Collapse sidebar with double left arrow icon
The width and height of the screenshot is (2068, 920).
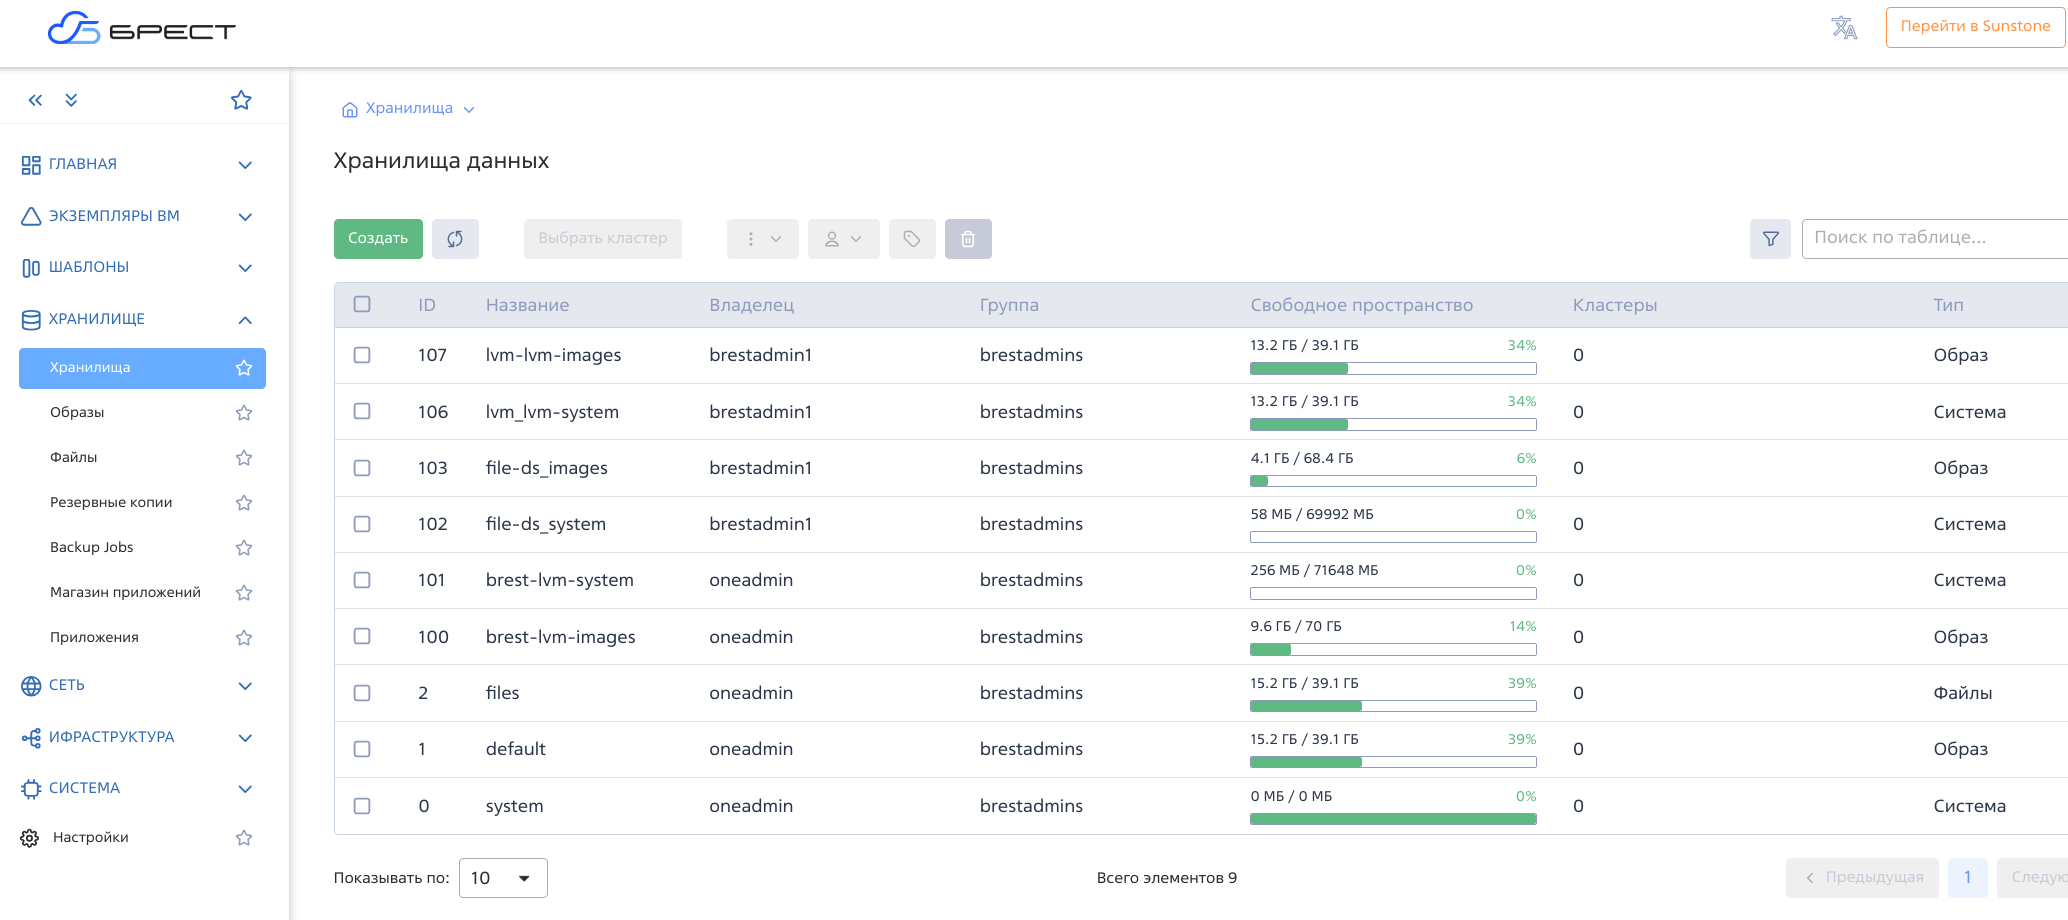click(x=36, y=100)
